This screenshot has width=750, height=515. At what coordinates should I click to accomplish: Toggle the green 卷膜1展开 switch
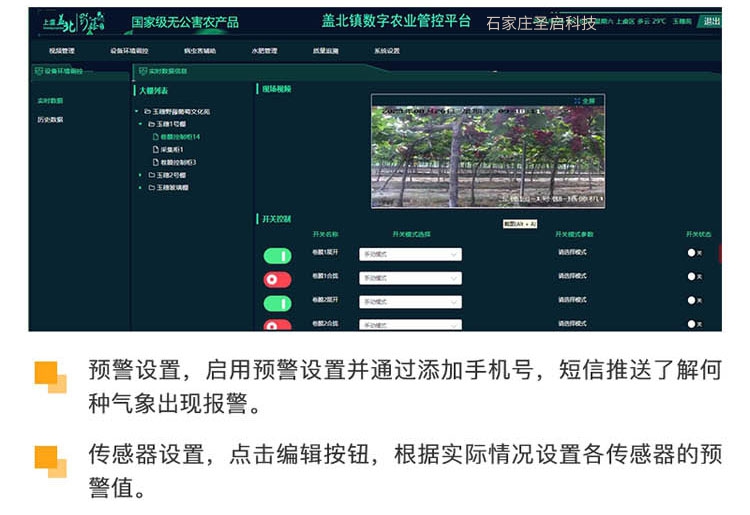click(277, 257)
